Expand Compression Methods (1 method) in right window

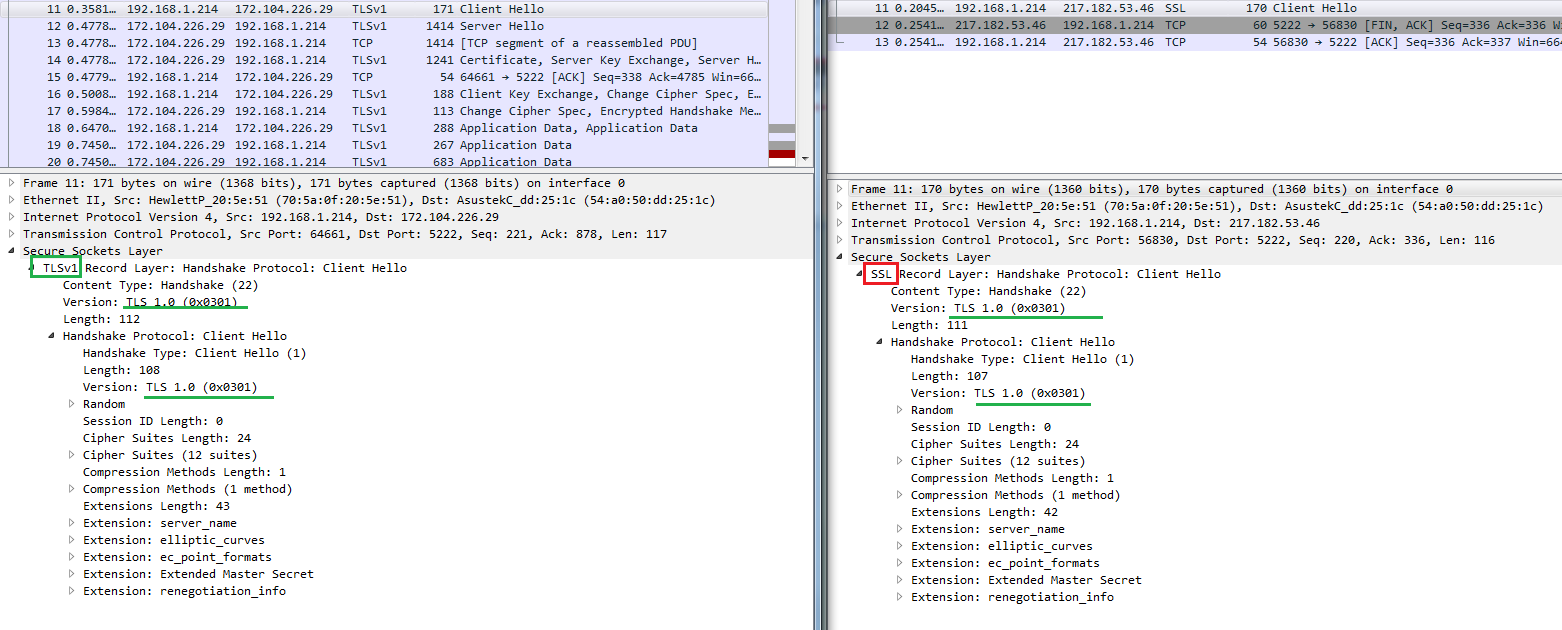pyautogui.click(x=900, y=495)
